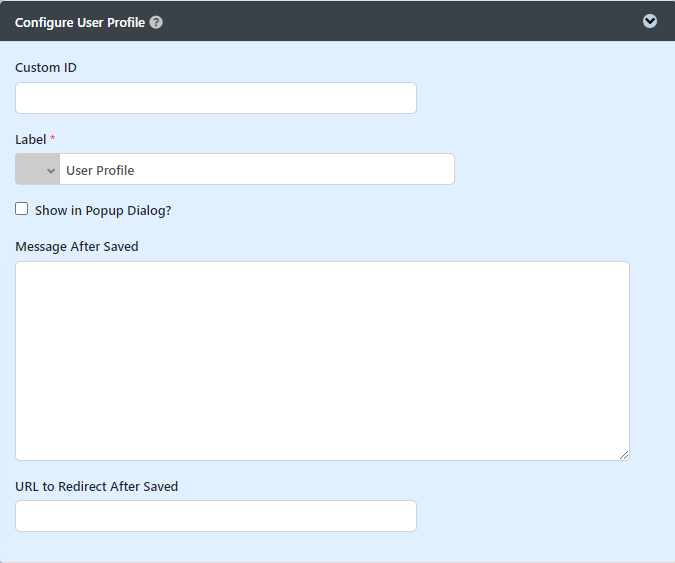Click the "Configure User Profile" header title

tap(80, 22)
